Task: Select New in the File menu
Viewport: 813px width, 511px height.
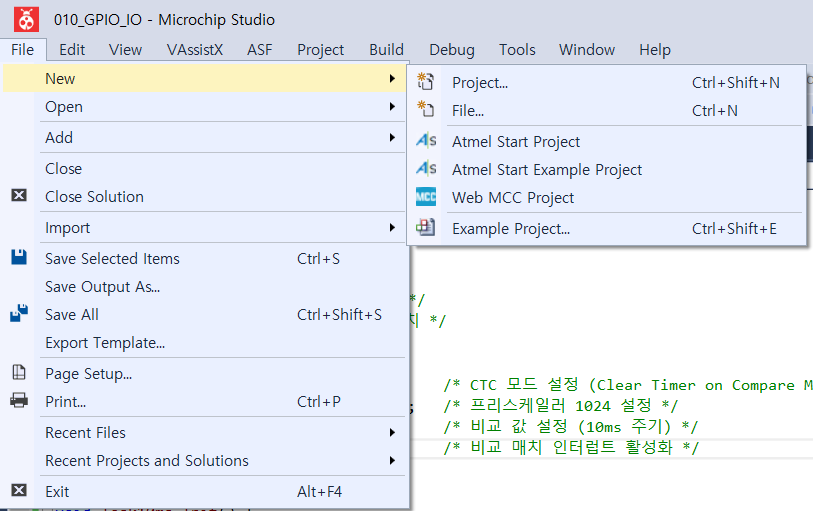Action: [204, 78]
